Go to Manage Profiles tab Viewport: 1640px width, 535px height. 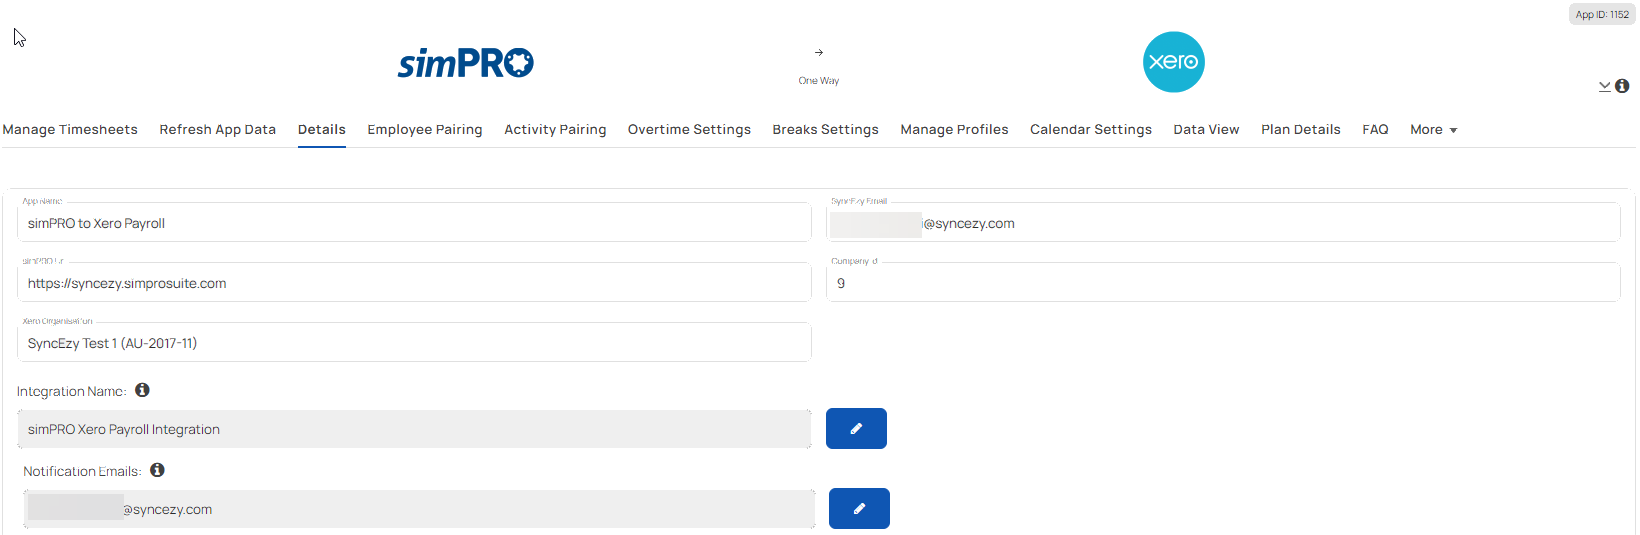tap(954, 129)
